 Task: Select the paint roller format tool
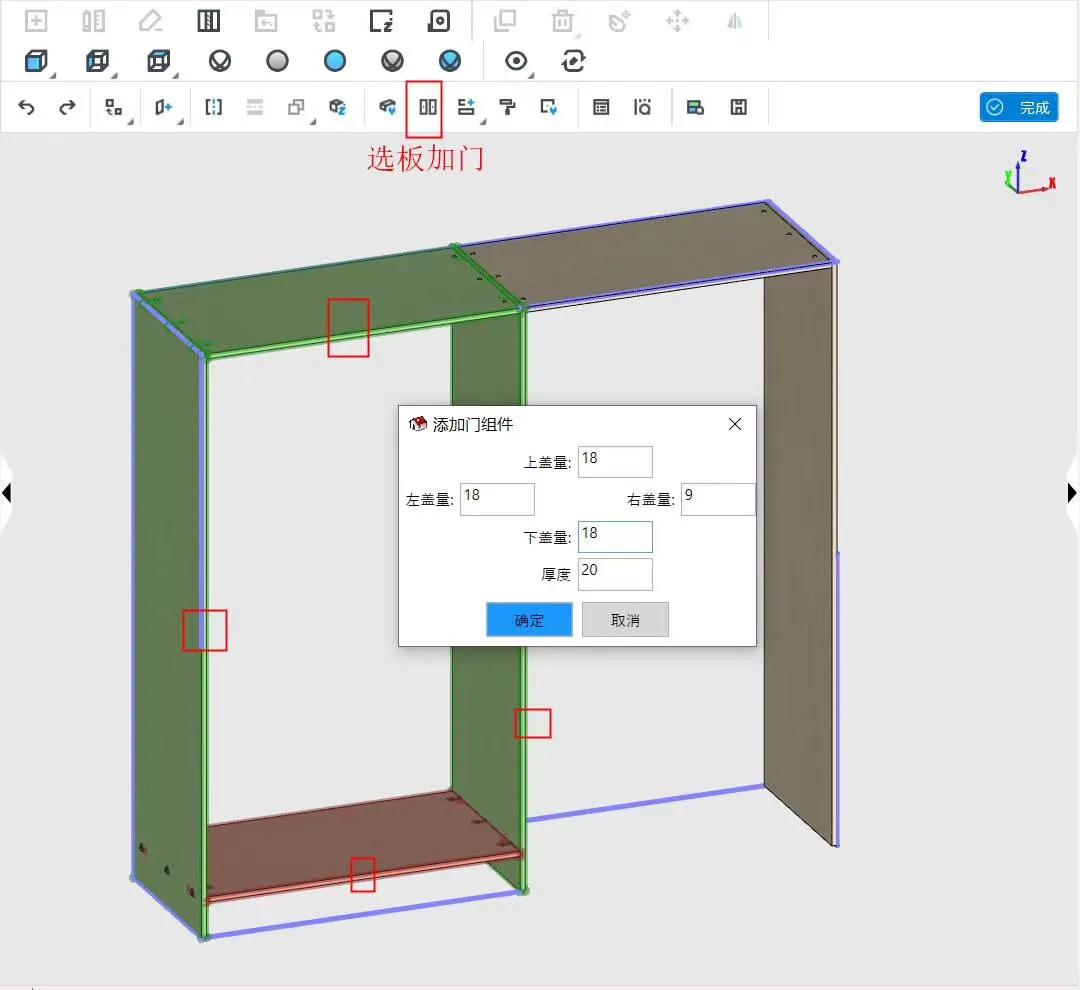(x=508, y=107)
